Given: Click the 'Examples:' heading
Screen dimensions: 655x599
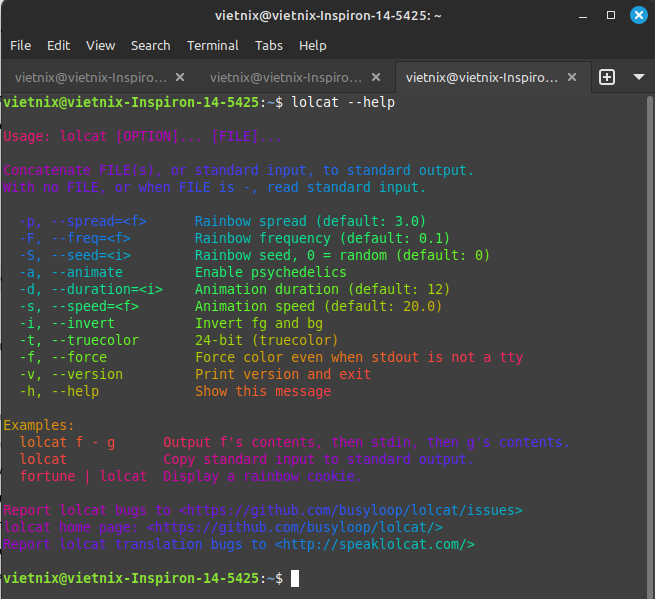Looking at the screenshot, I should pos(39,425).
